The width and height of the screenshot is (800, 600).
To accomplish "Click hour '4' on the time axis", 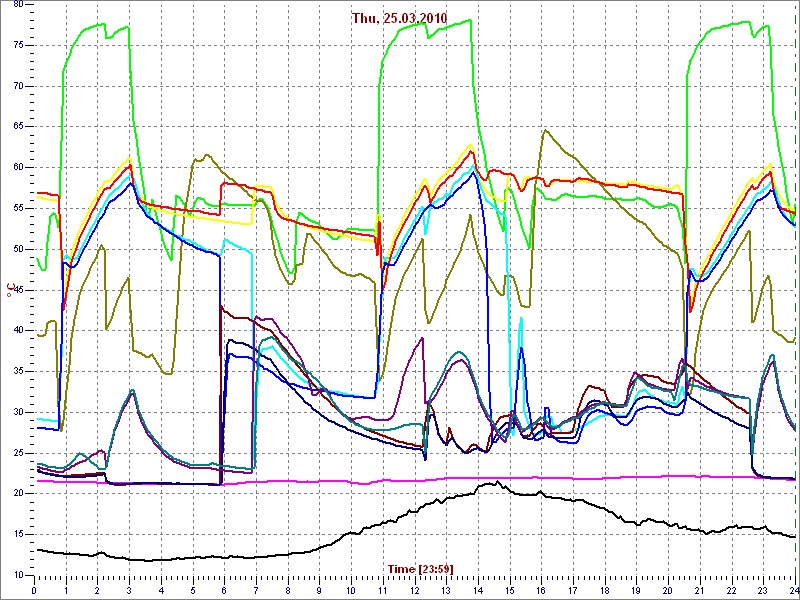I will click(x=161, y=590).
